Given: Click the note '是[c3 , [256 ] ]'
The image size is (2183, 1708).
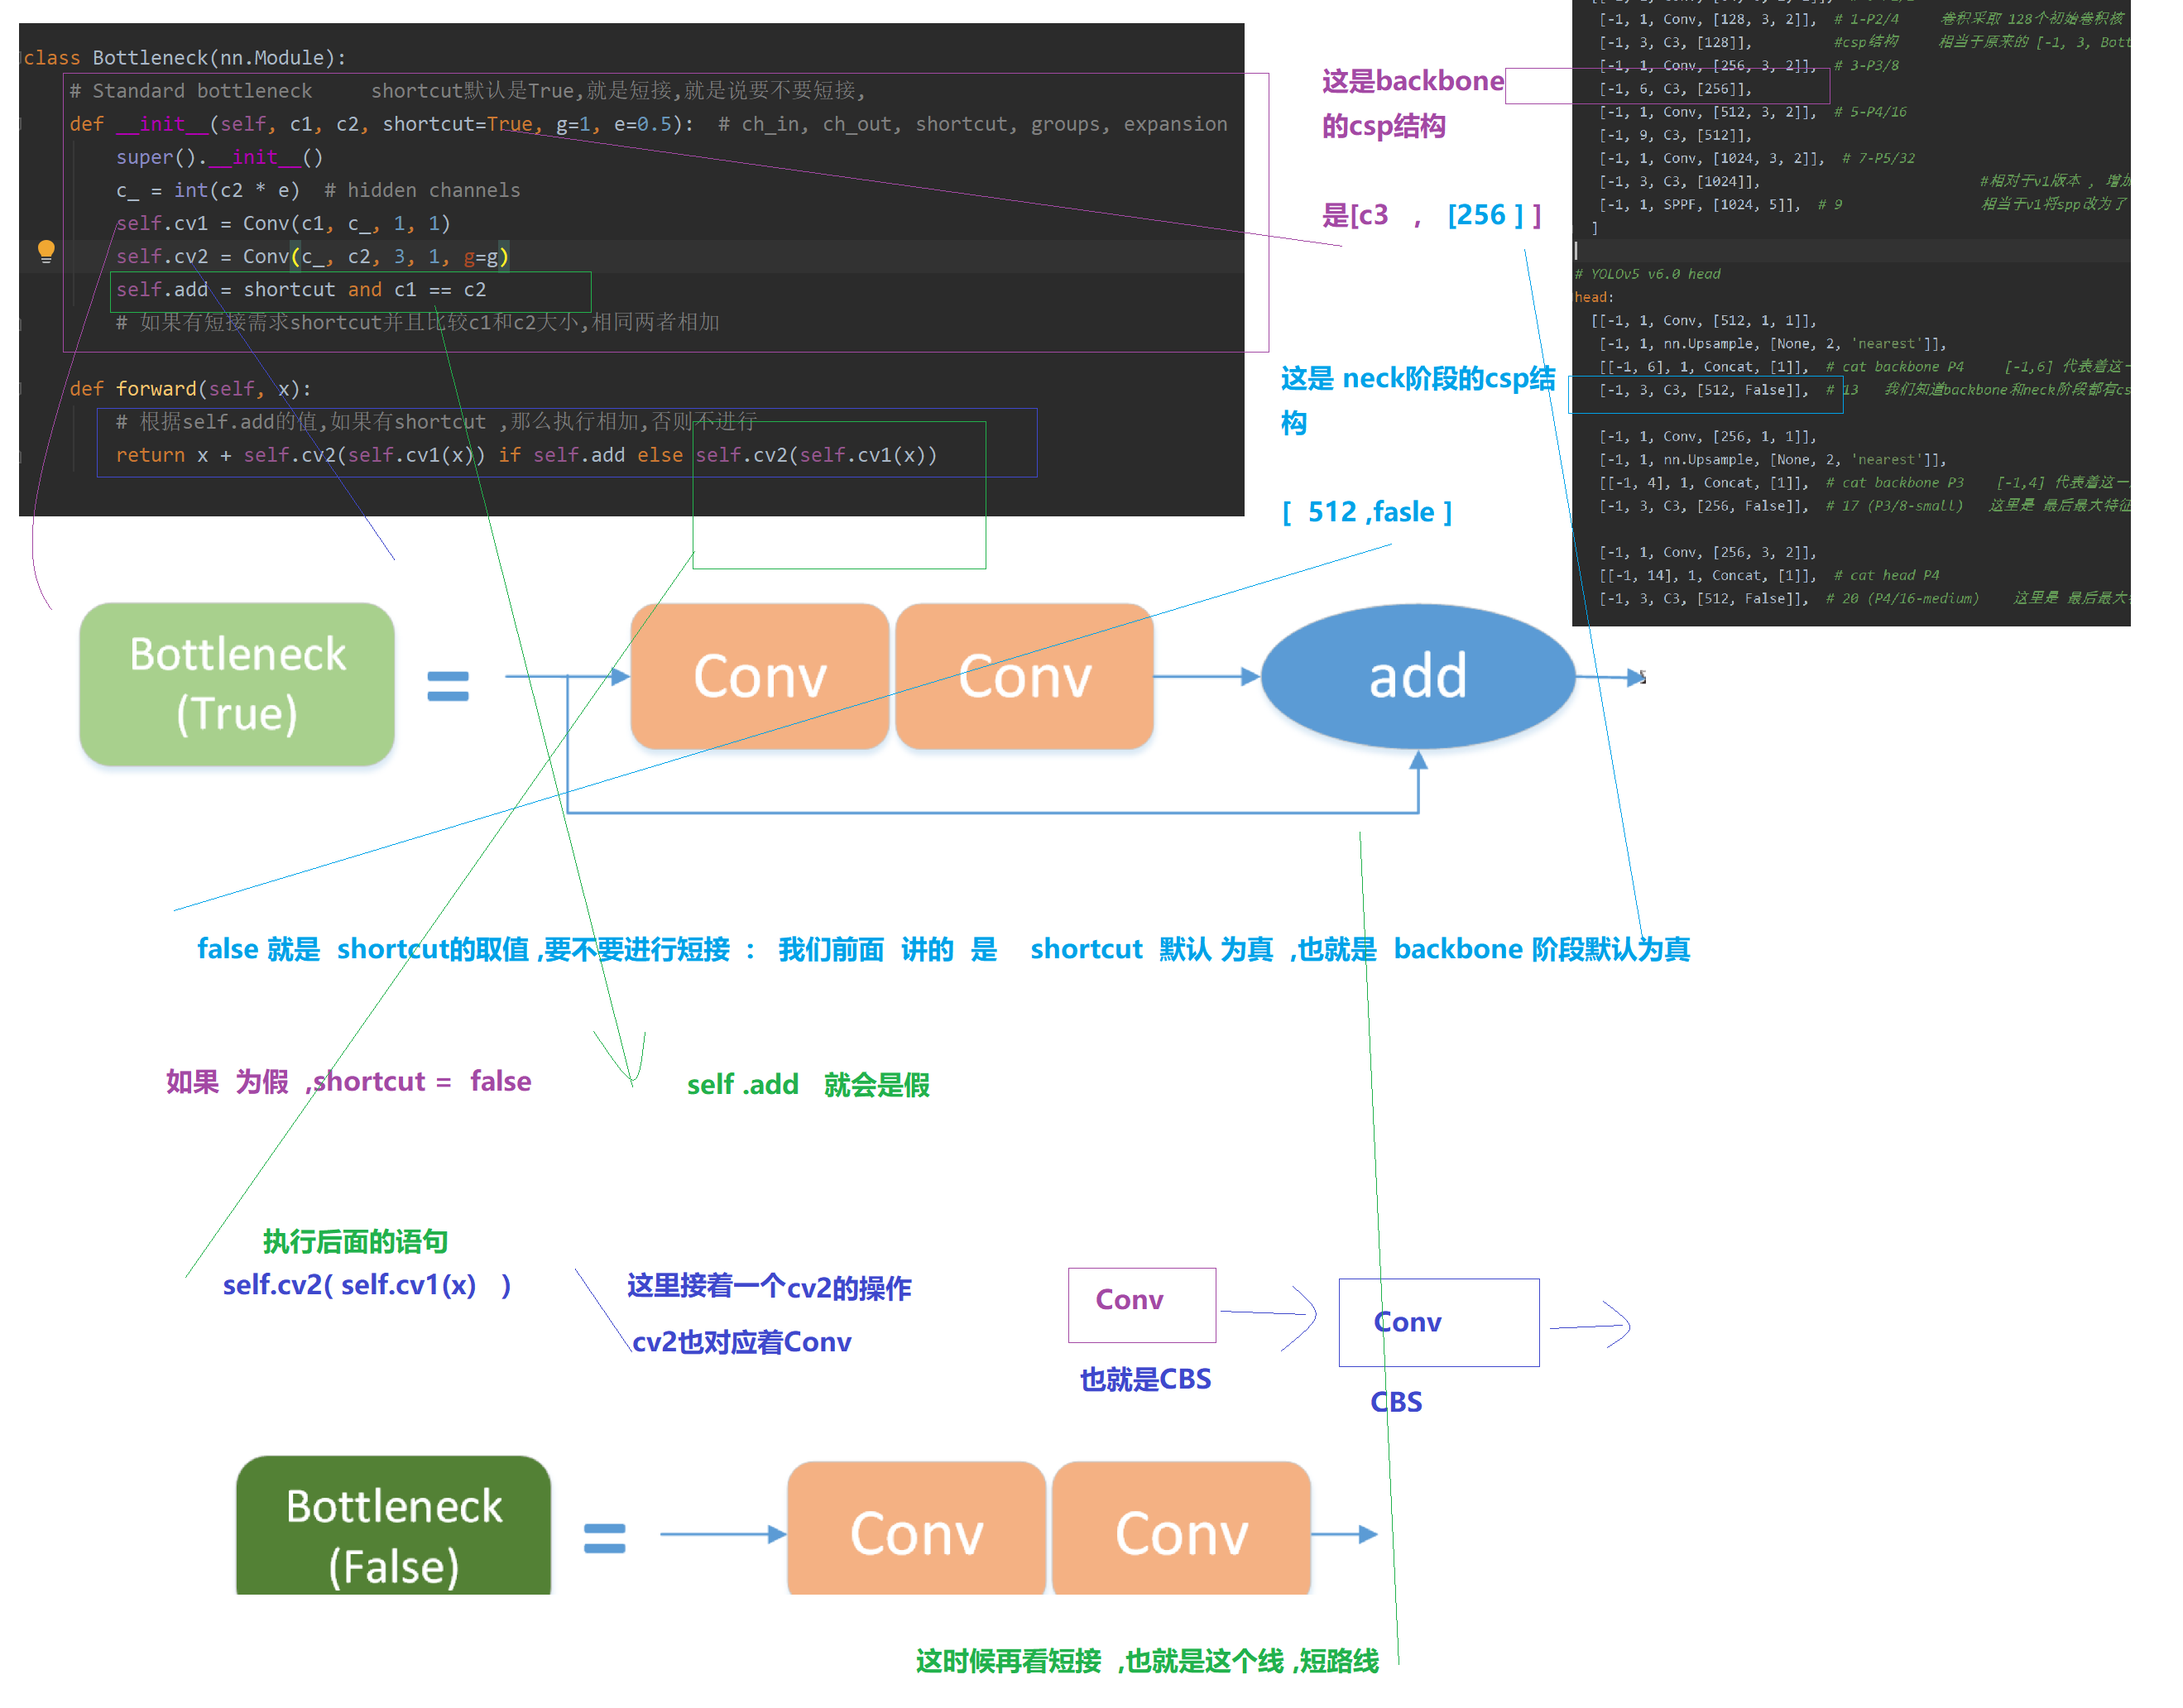Looking at the screenshot, I should coord(1431,215).
